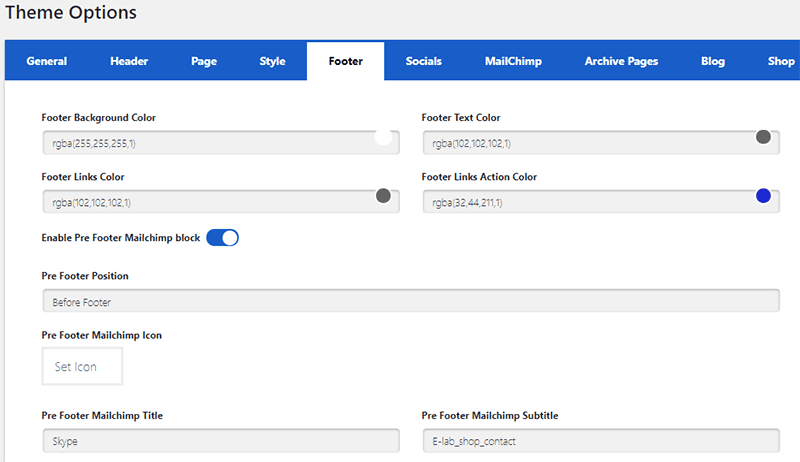Viewport: 800px width, 462px height.
Task: Click the Set Icon button
Action: point(82,367)
